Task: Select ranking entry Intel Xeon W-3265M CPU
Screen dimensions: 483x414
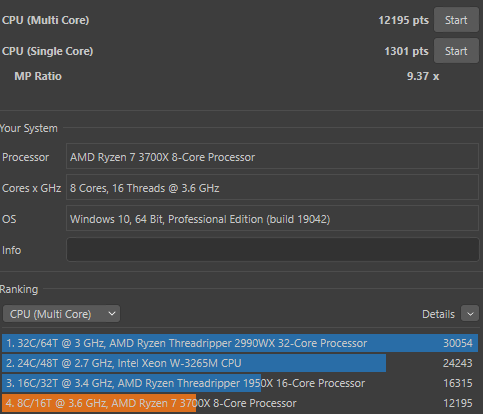Action: [x=240, y=363]
